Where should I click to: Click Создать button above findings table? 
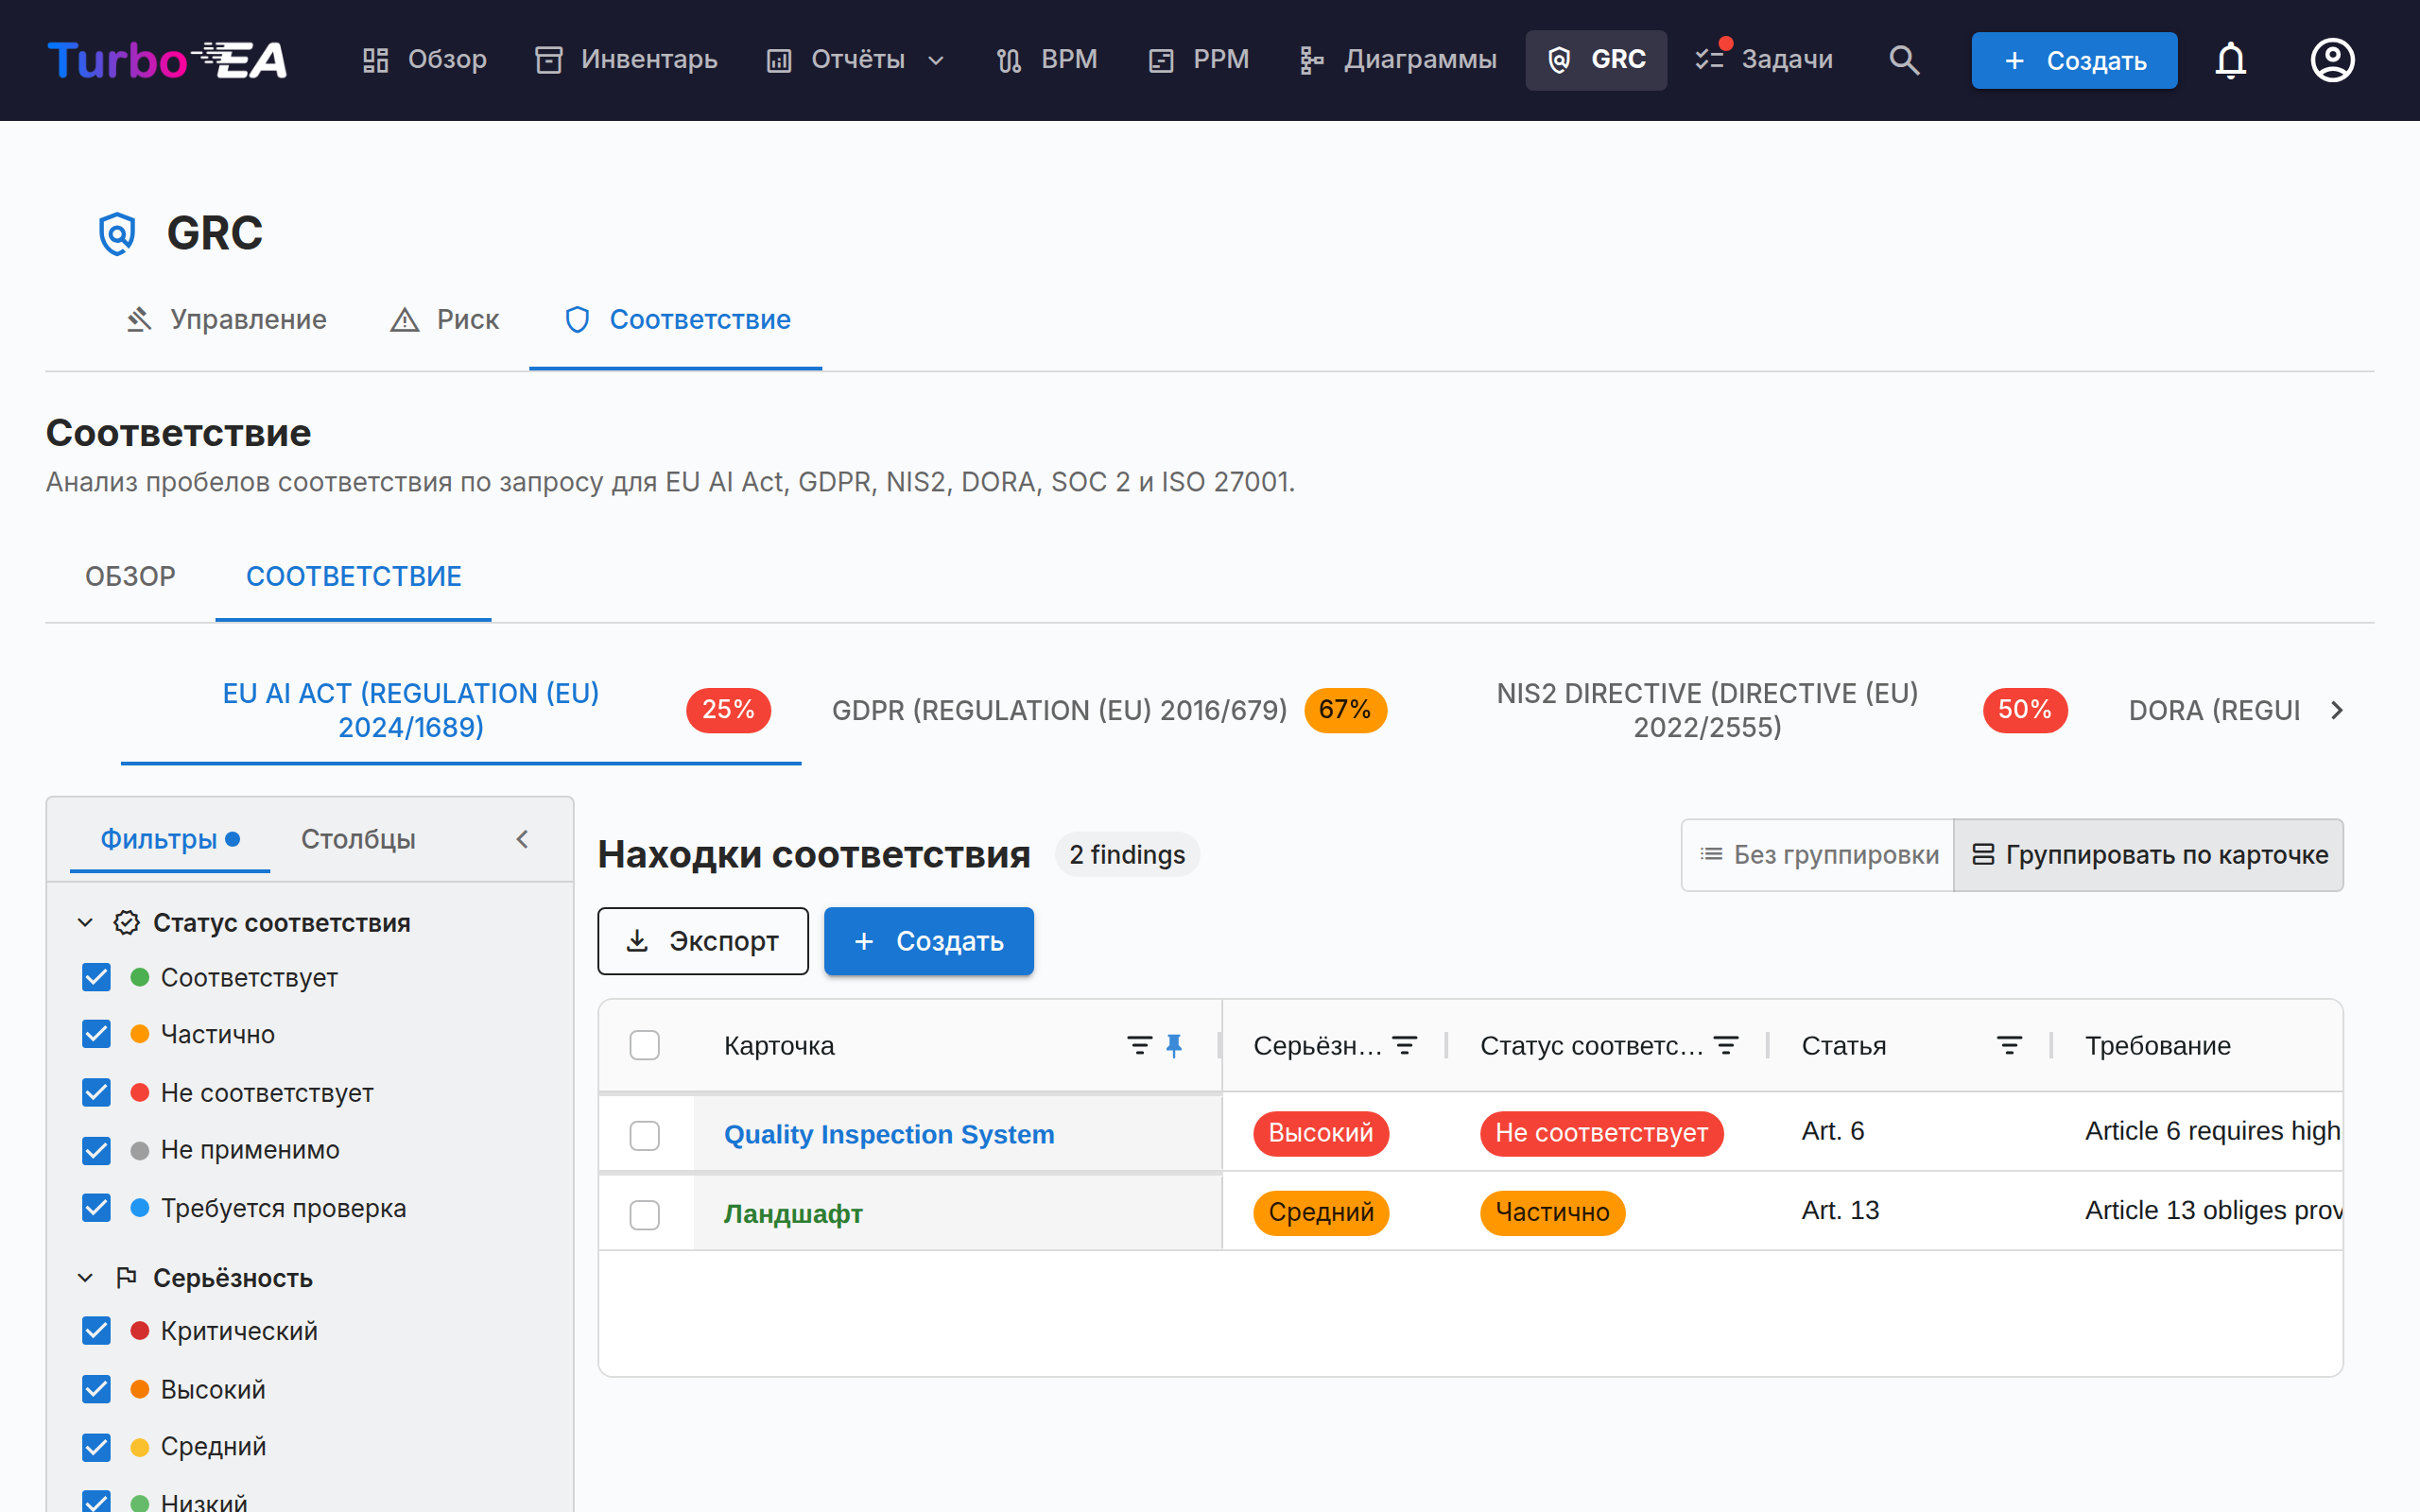point(929,941)
